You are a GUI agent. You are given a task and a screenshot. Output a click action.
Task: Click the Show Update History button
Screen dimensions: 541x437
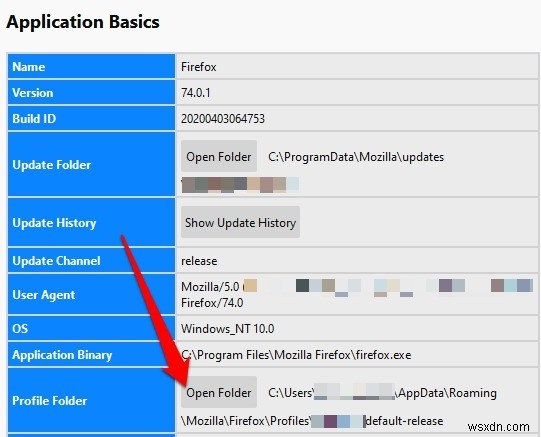point(240,222)
